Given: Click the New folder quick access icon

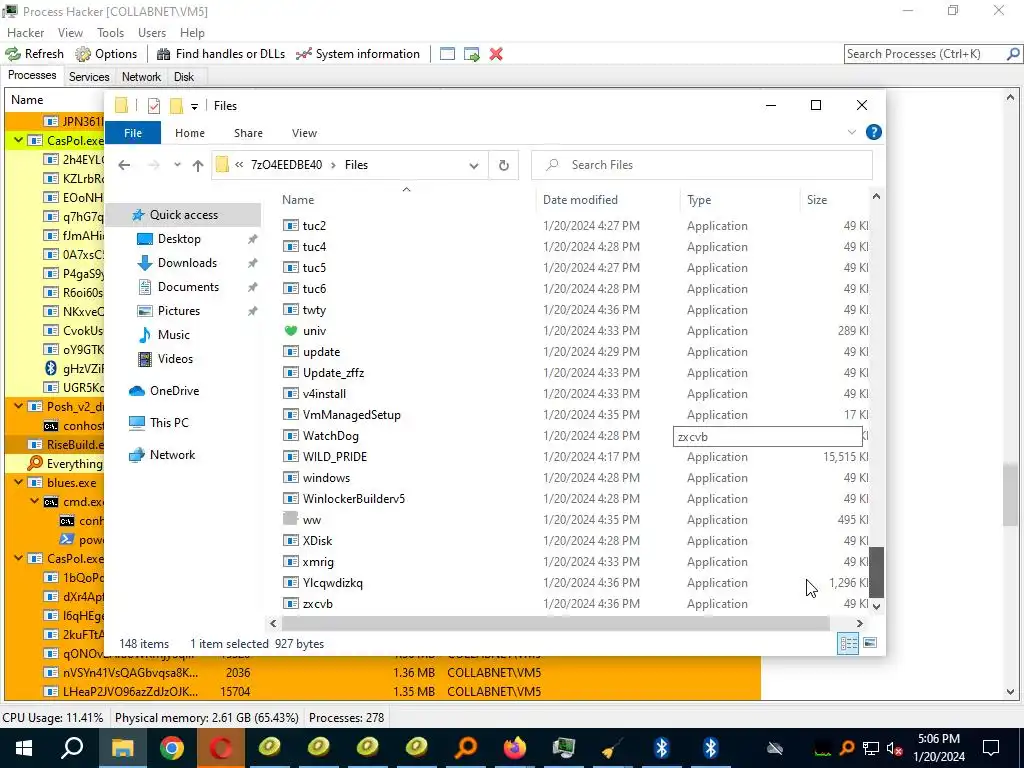Looking at the screenshot, I should pos(176,106).
